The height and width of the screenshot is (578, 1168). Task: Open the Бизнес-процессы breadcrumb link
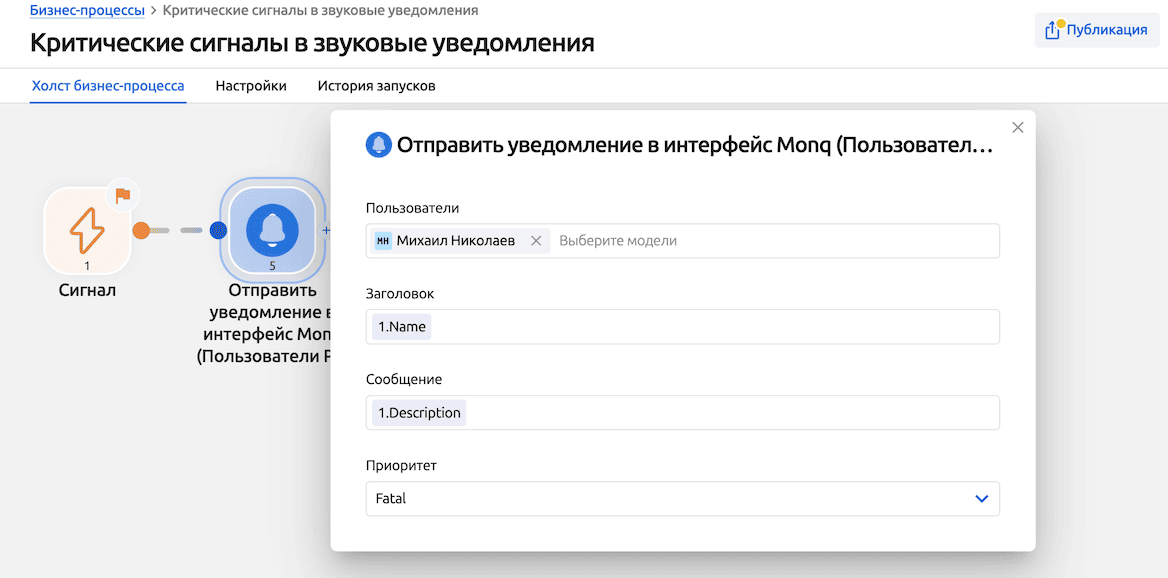point(87,10)
